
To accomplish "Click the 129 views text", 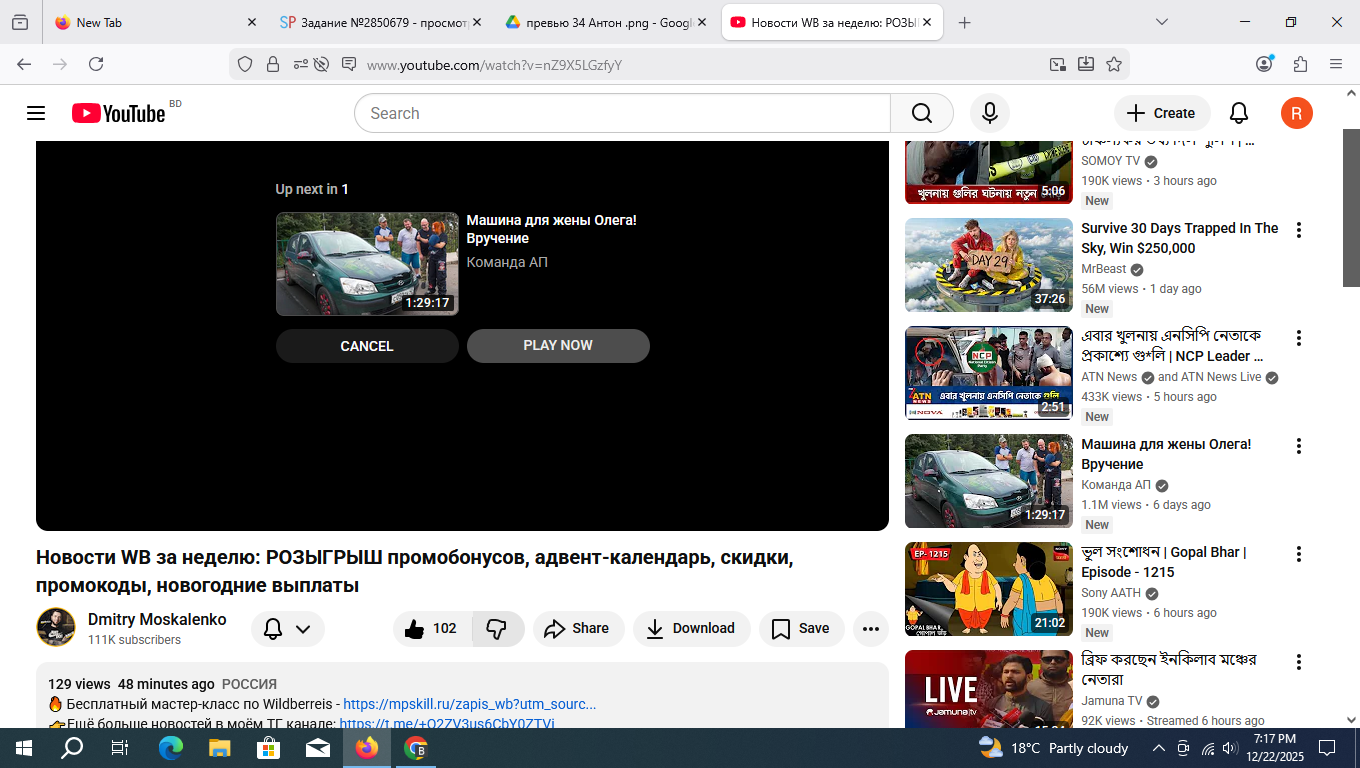I will click(79, 684).
